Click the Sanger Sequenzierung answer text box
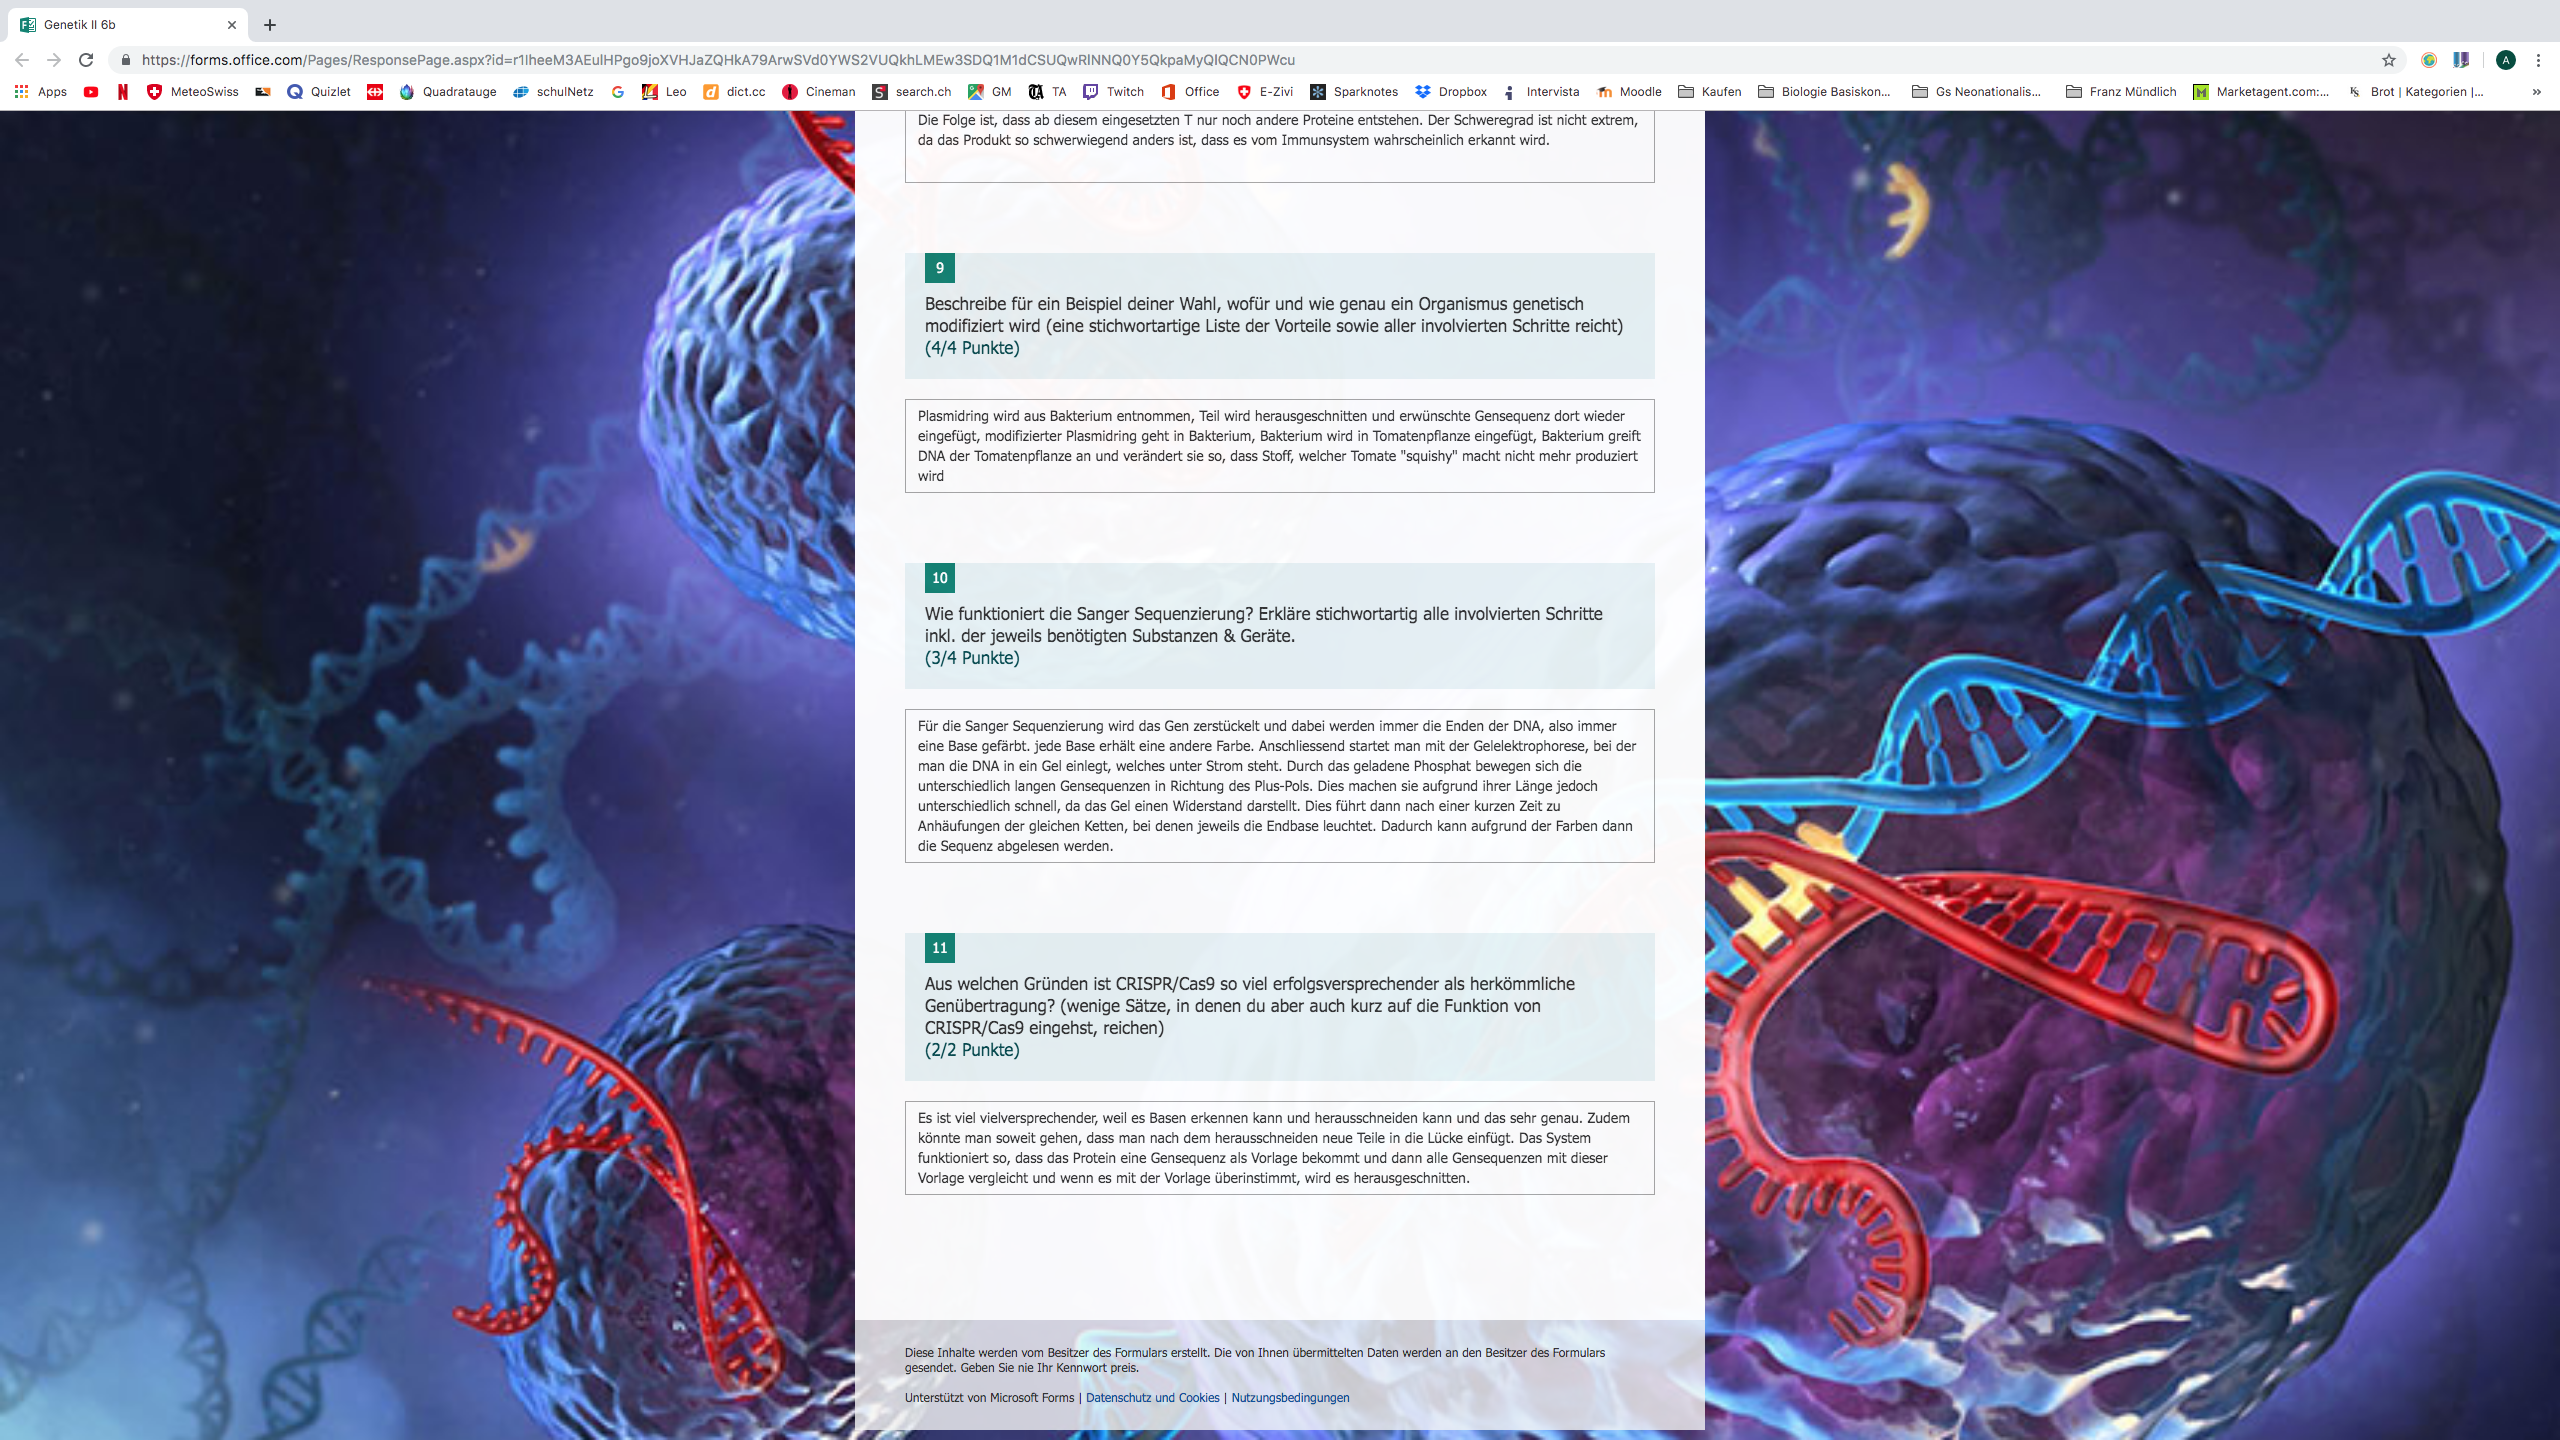The height and width of the screenshot is (1440, 2560). pyautogui.click(x=1279, y=786)
